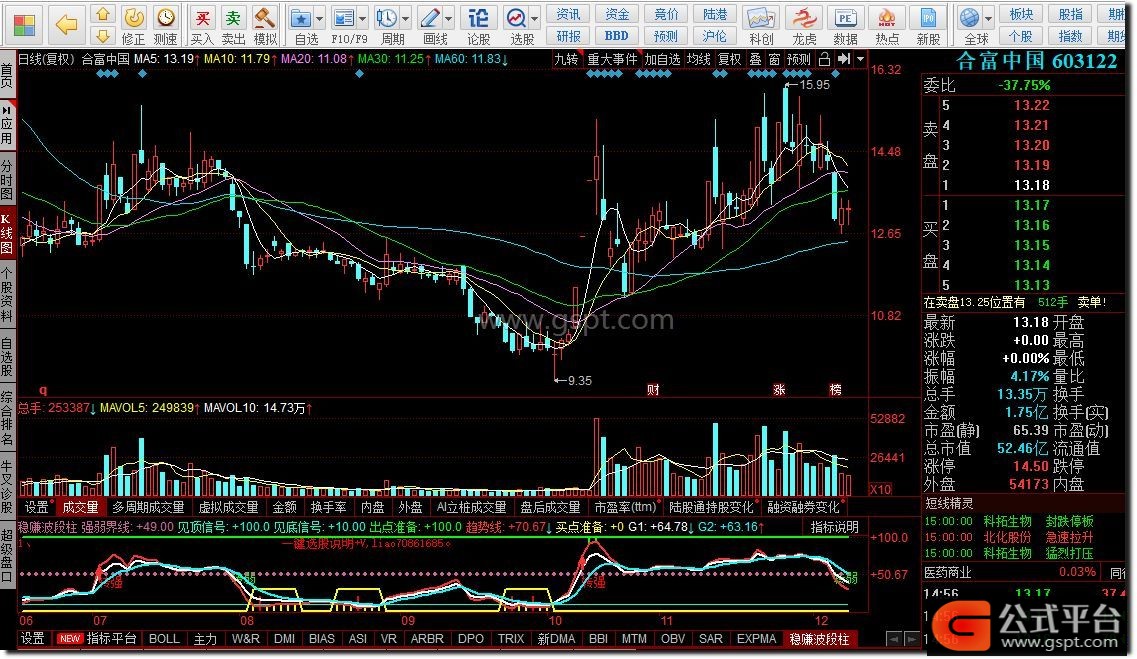Toggle the 窗 window option

pyautogui.click(x=774, y=59)
